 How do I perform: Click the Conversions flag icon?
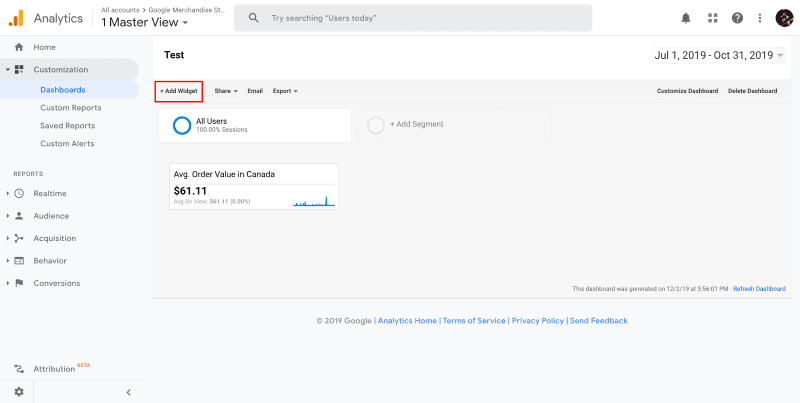[19, 283]
